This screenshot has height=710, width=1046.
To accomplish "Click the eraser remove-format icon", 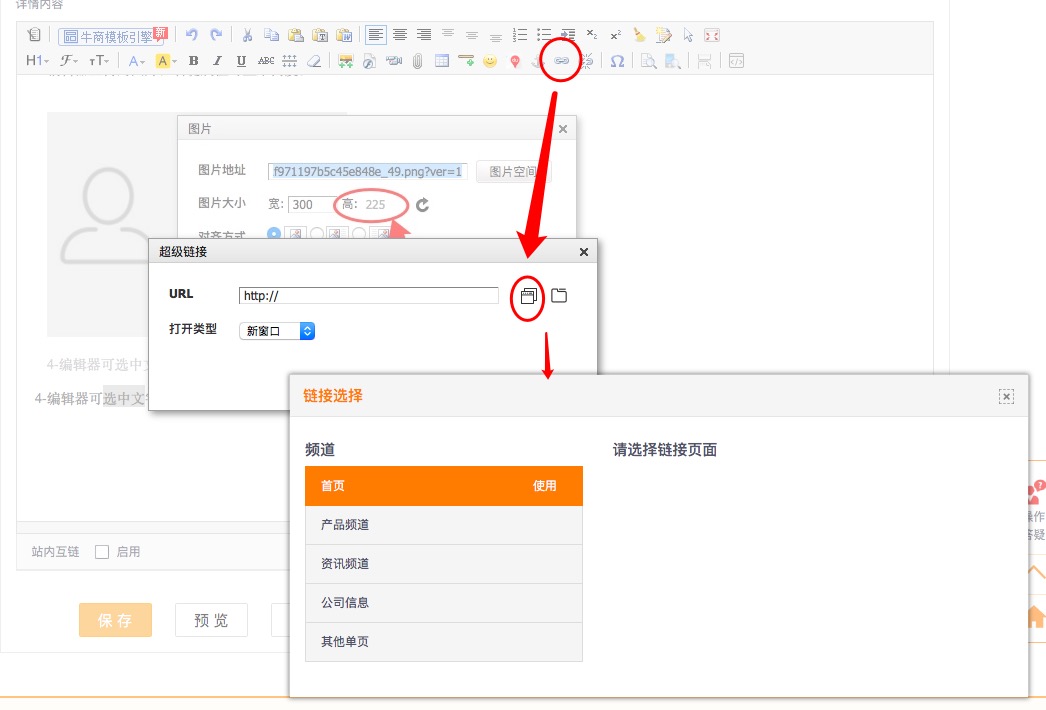I will 314,61.
